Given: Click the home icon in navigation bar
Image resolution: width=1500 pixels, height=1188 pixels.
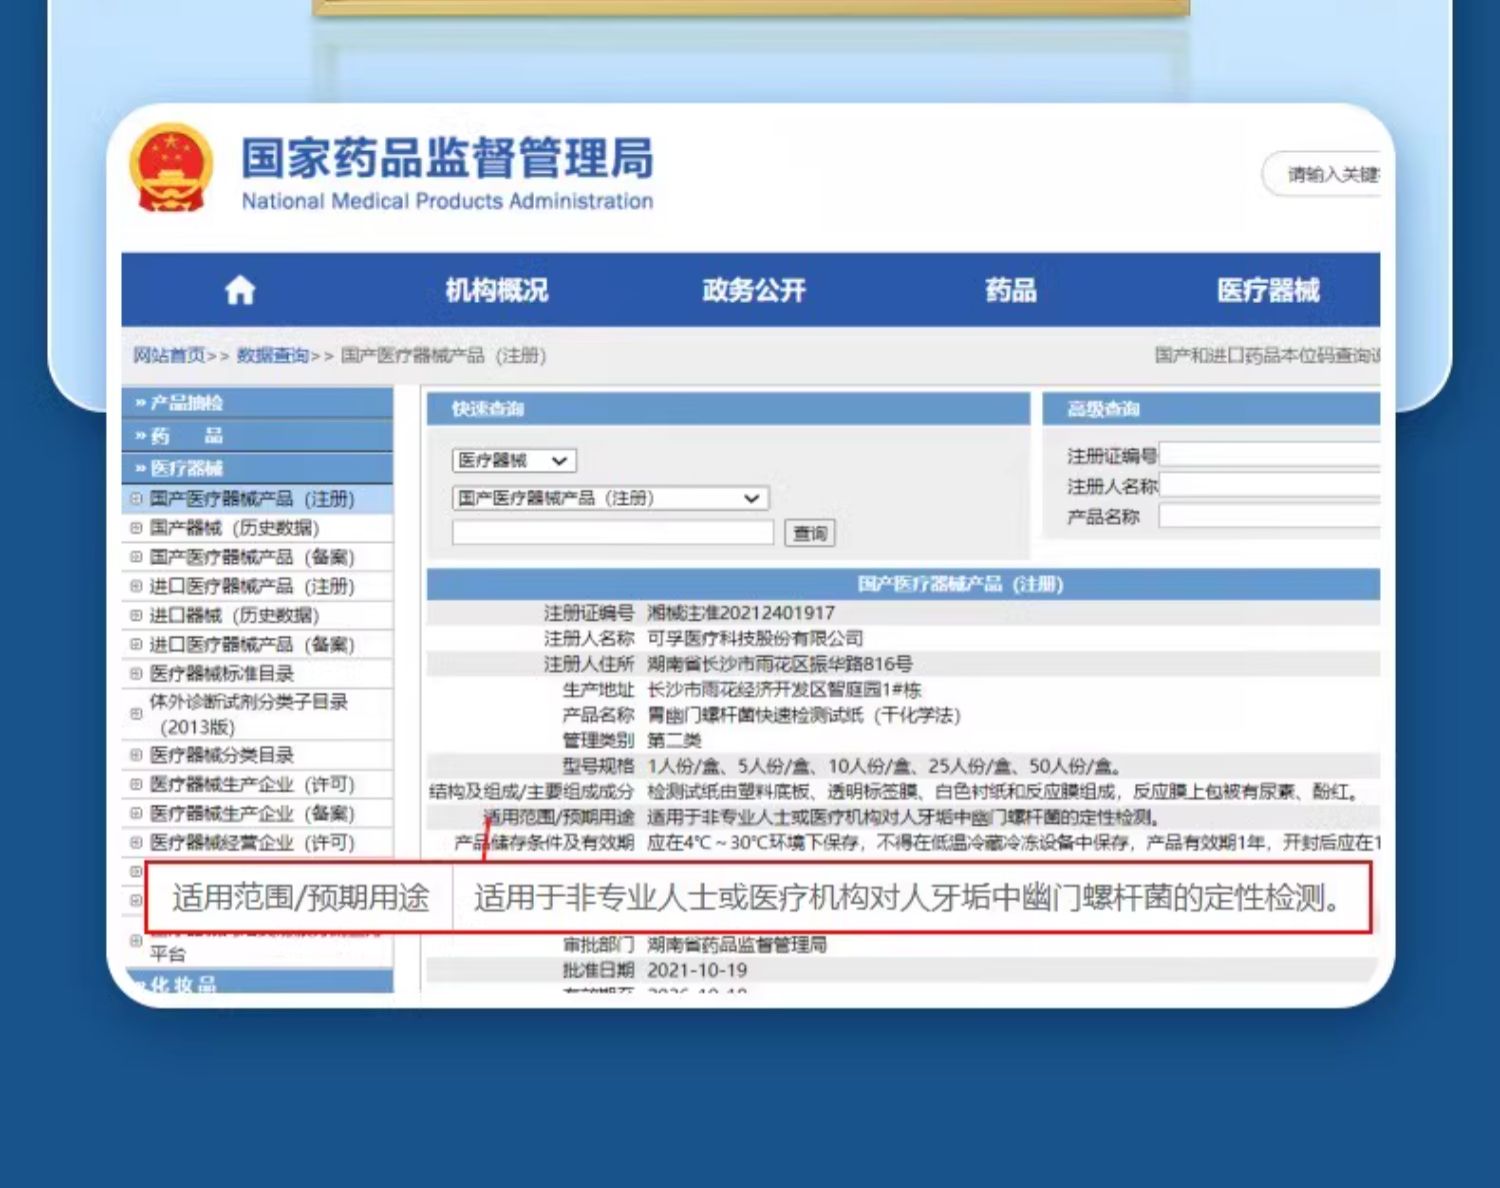Looking at the screenshot, I should 240,291.
